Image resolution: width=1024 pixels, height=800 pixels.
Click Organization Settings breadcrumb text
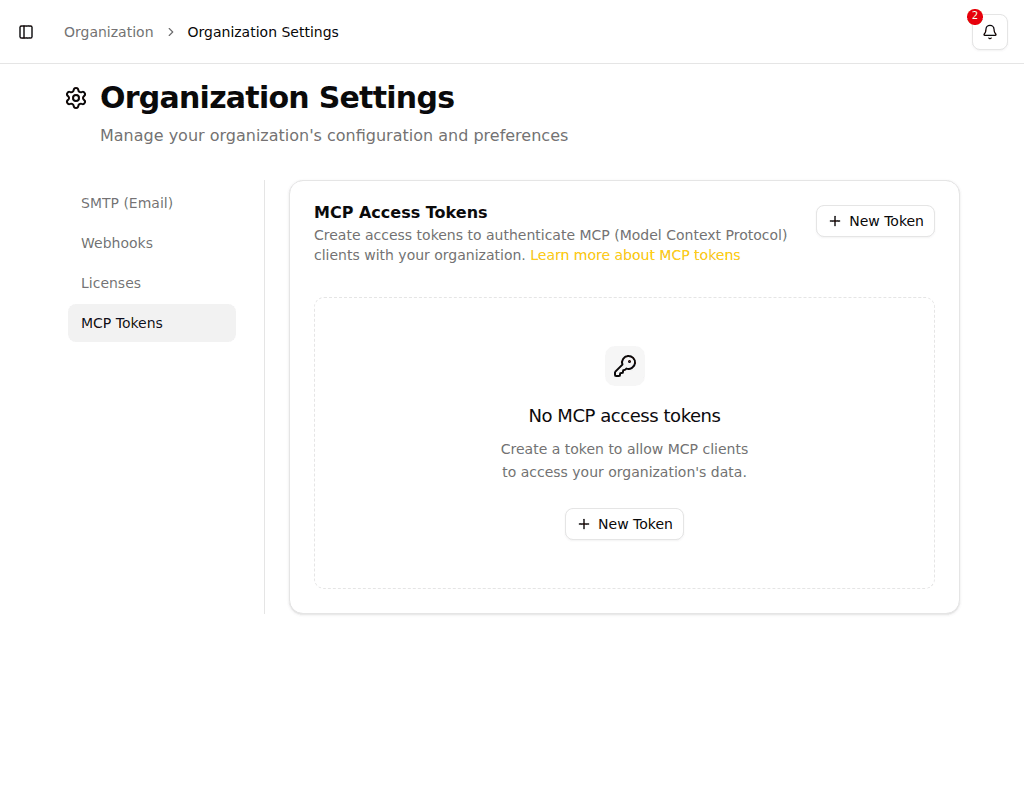click(263, 32)
